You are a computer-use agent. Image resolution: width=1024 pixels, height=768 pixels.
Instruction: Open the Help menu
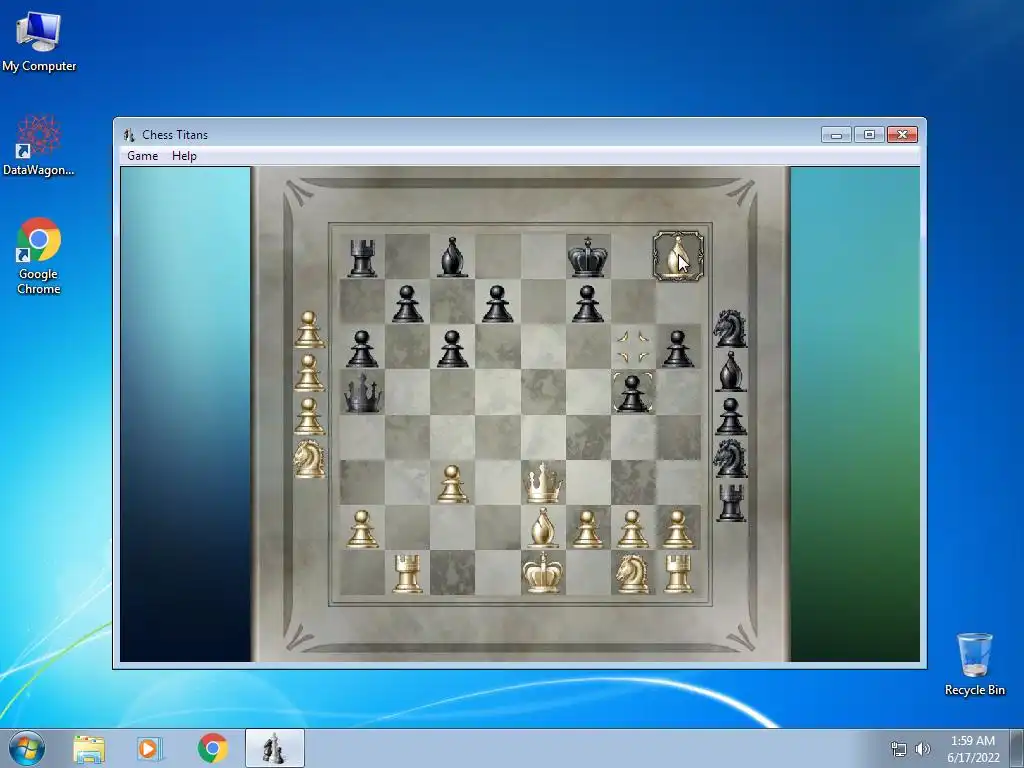click(184, 156)
